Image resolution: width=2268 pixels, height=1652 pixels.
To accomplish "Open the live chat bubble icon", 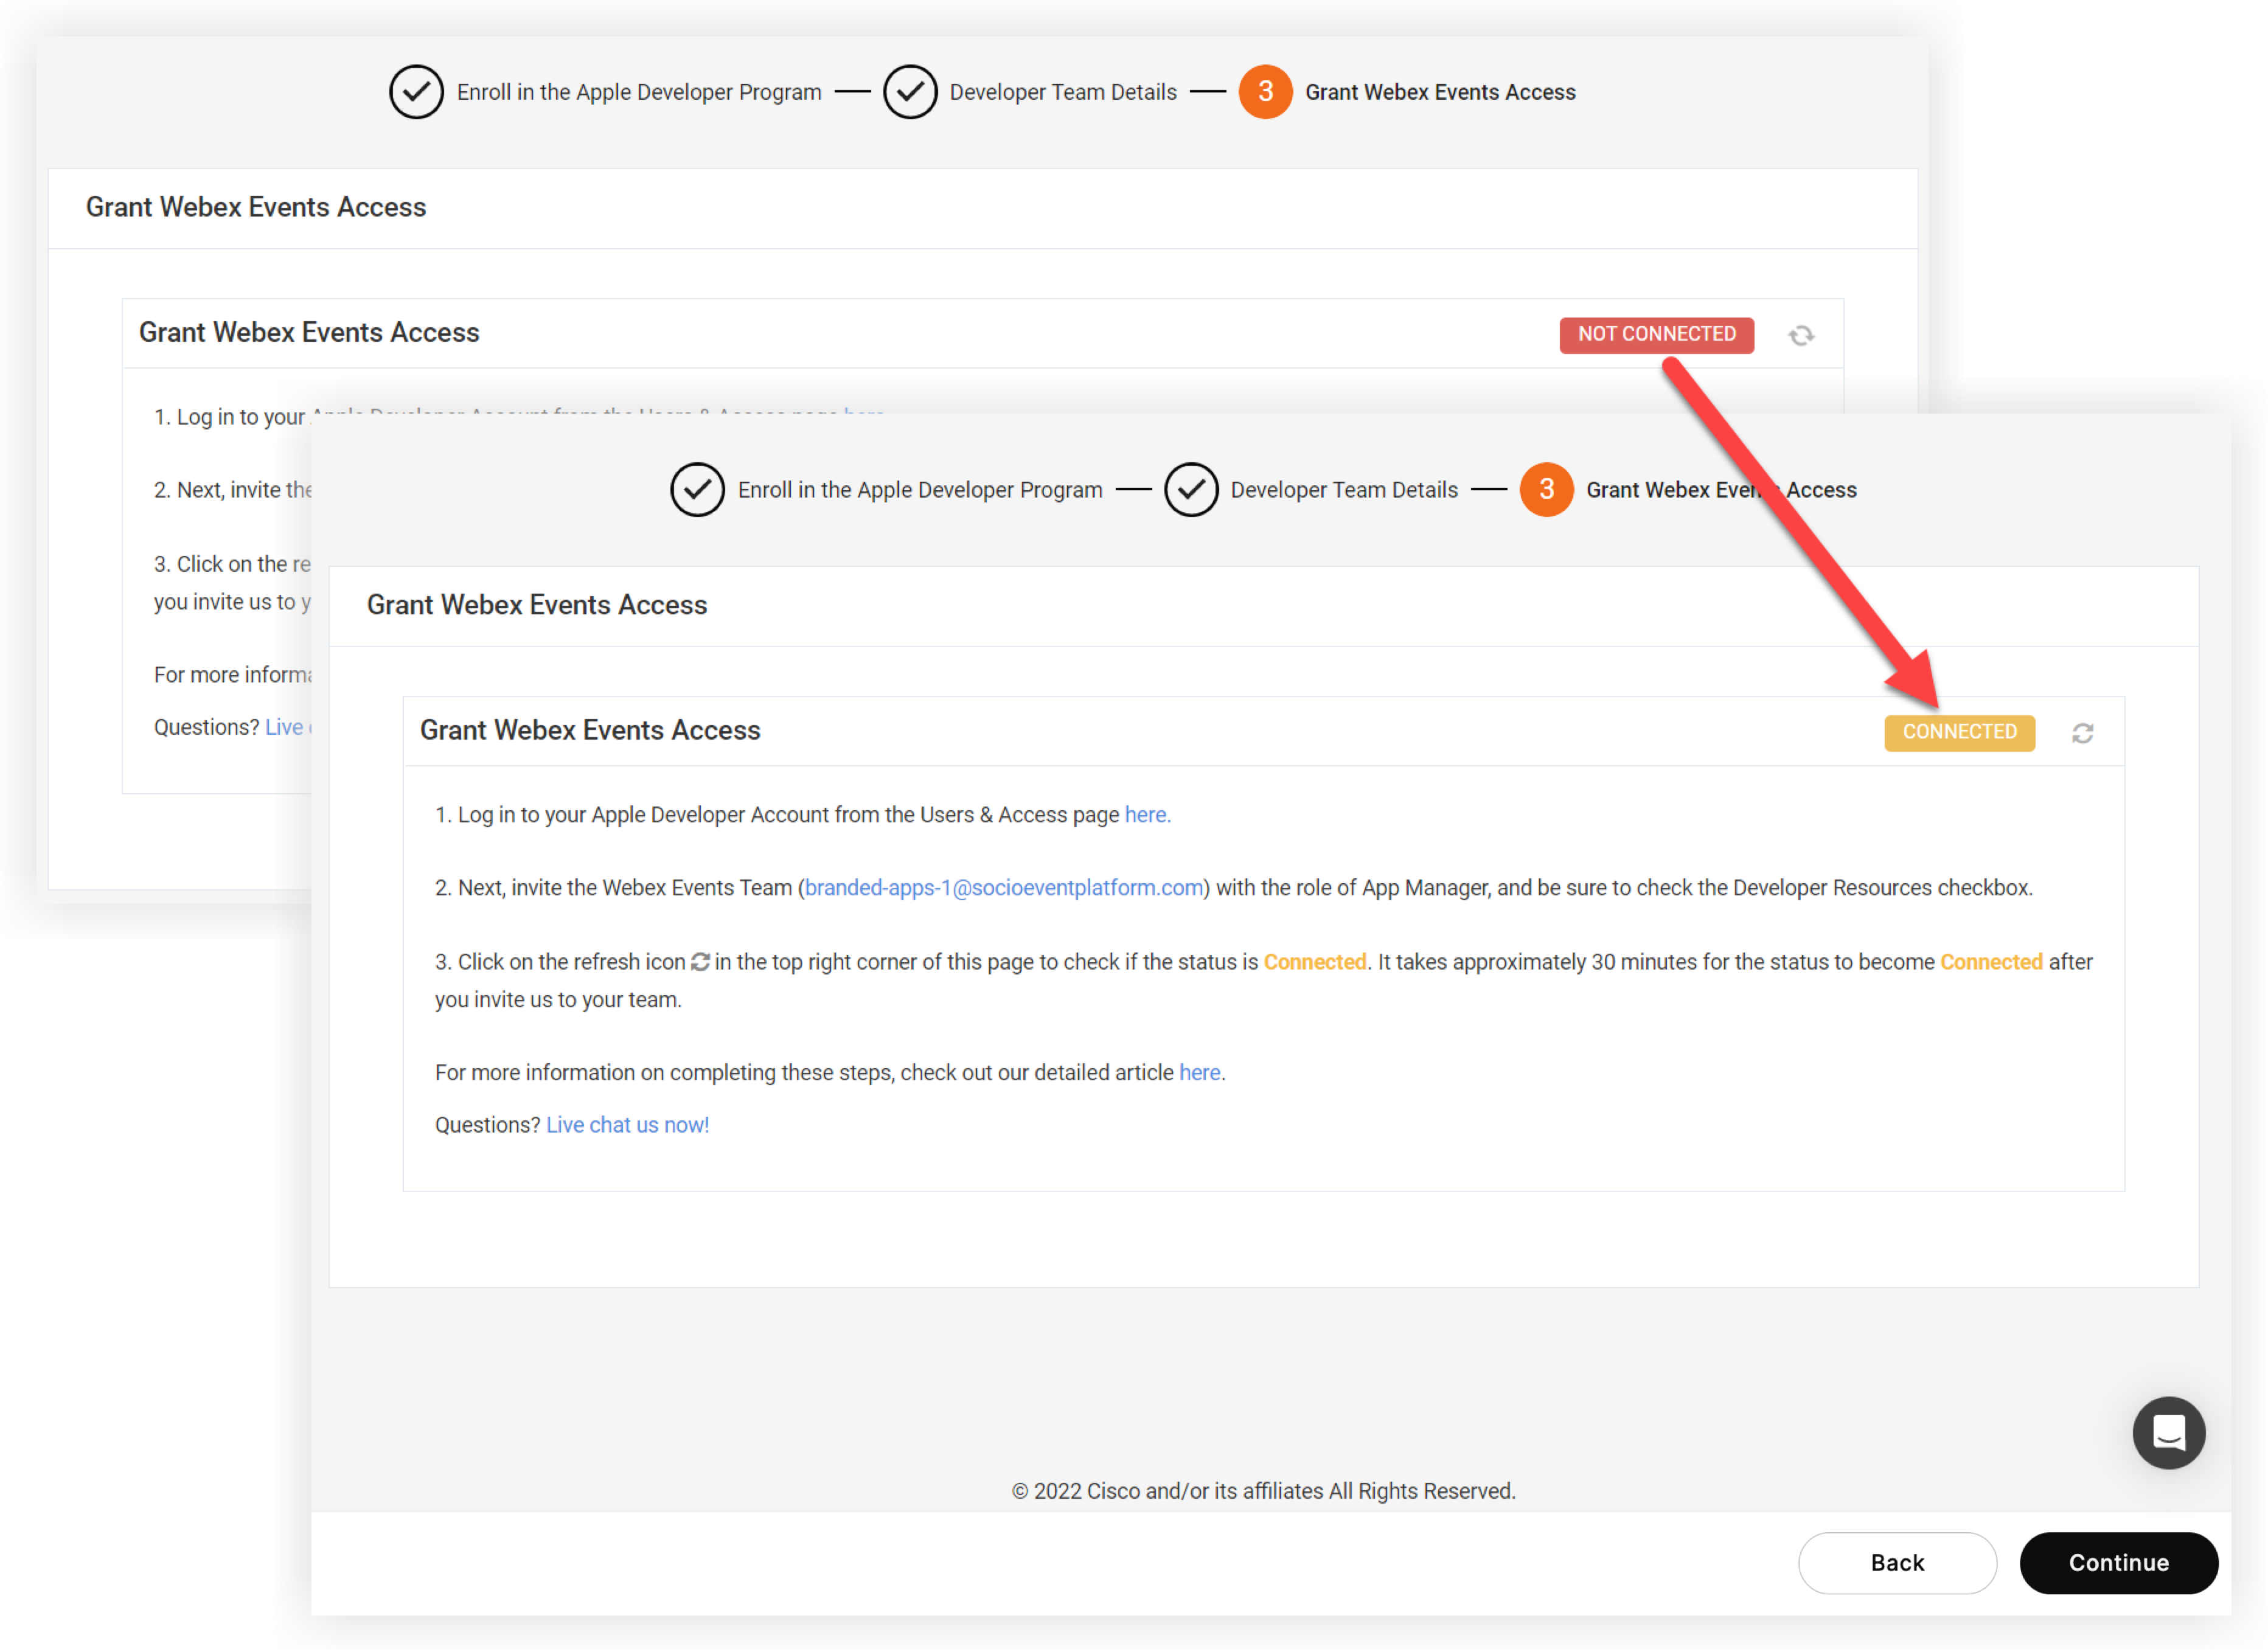I will click(x=2168, y=1432).
